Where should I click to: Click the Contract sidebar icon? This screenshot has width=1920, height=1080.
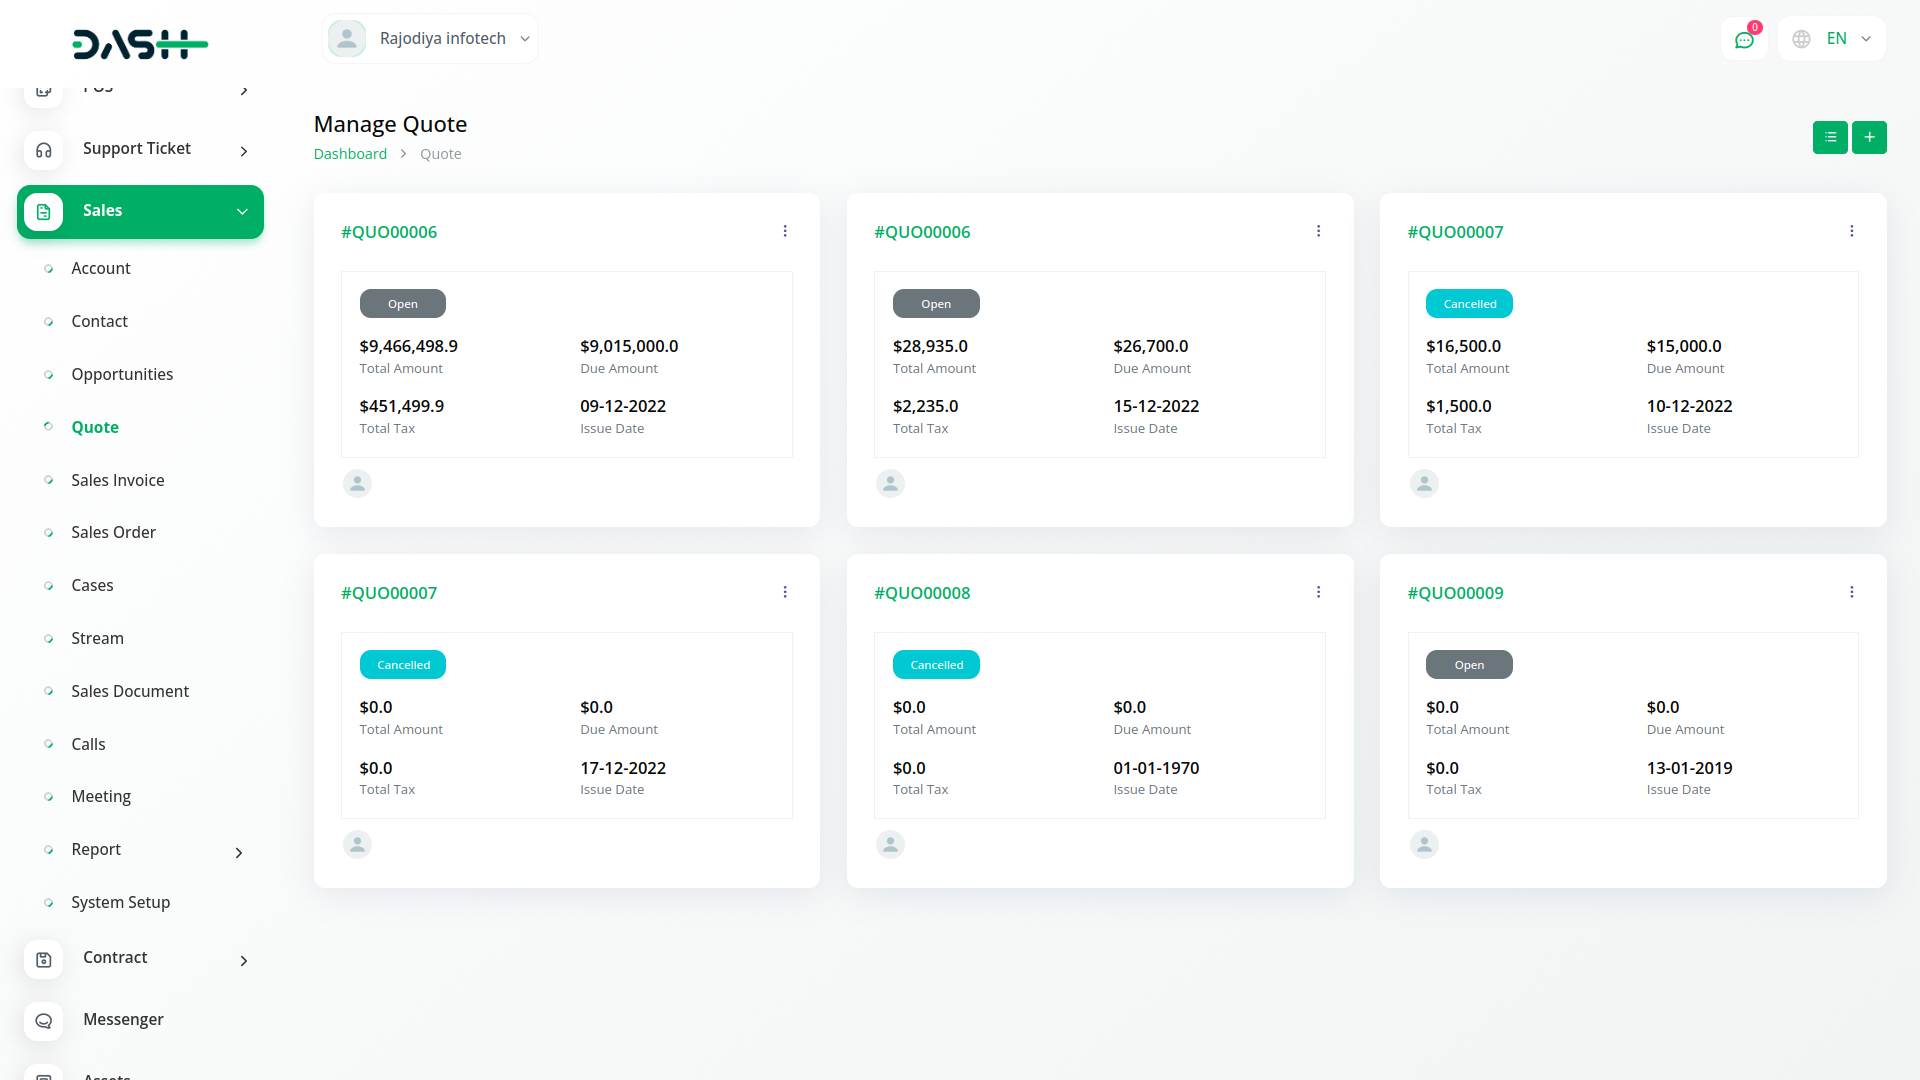pyautogui.click(x=43, y=959)
